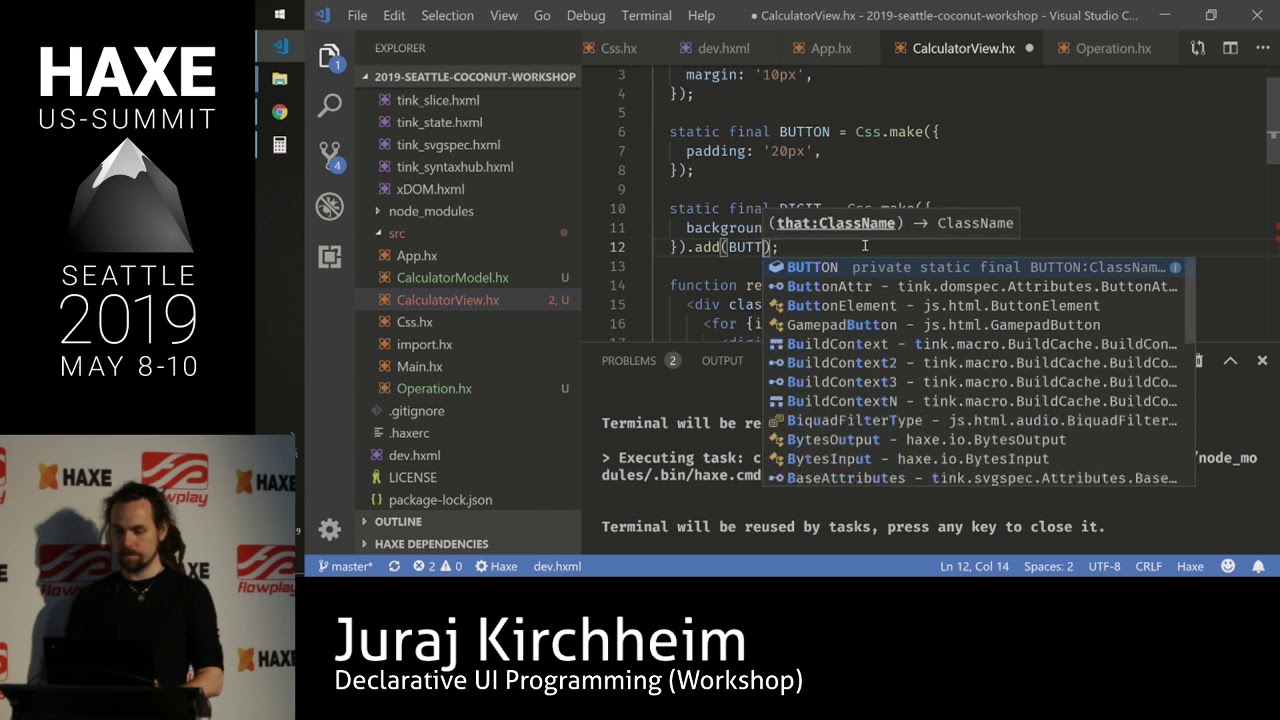
Task: Expand the OUTLINE section
Action: pyautogui.click(x=398, y=522)
